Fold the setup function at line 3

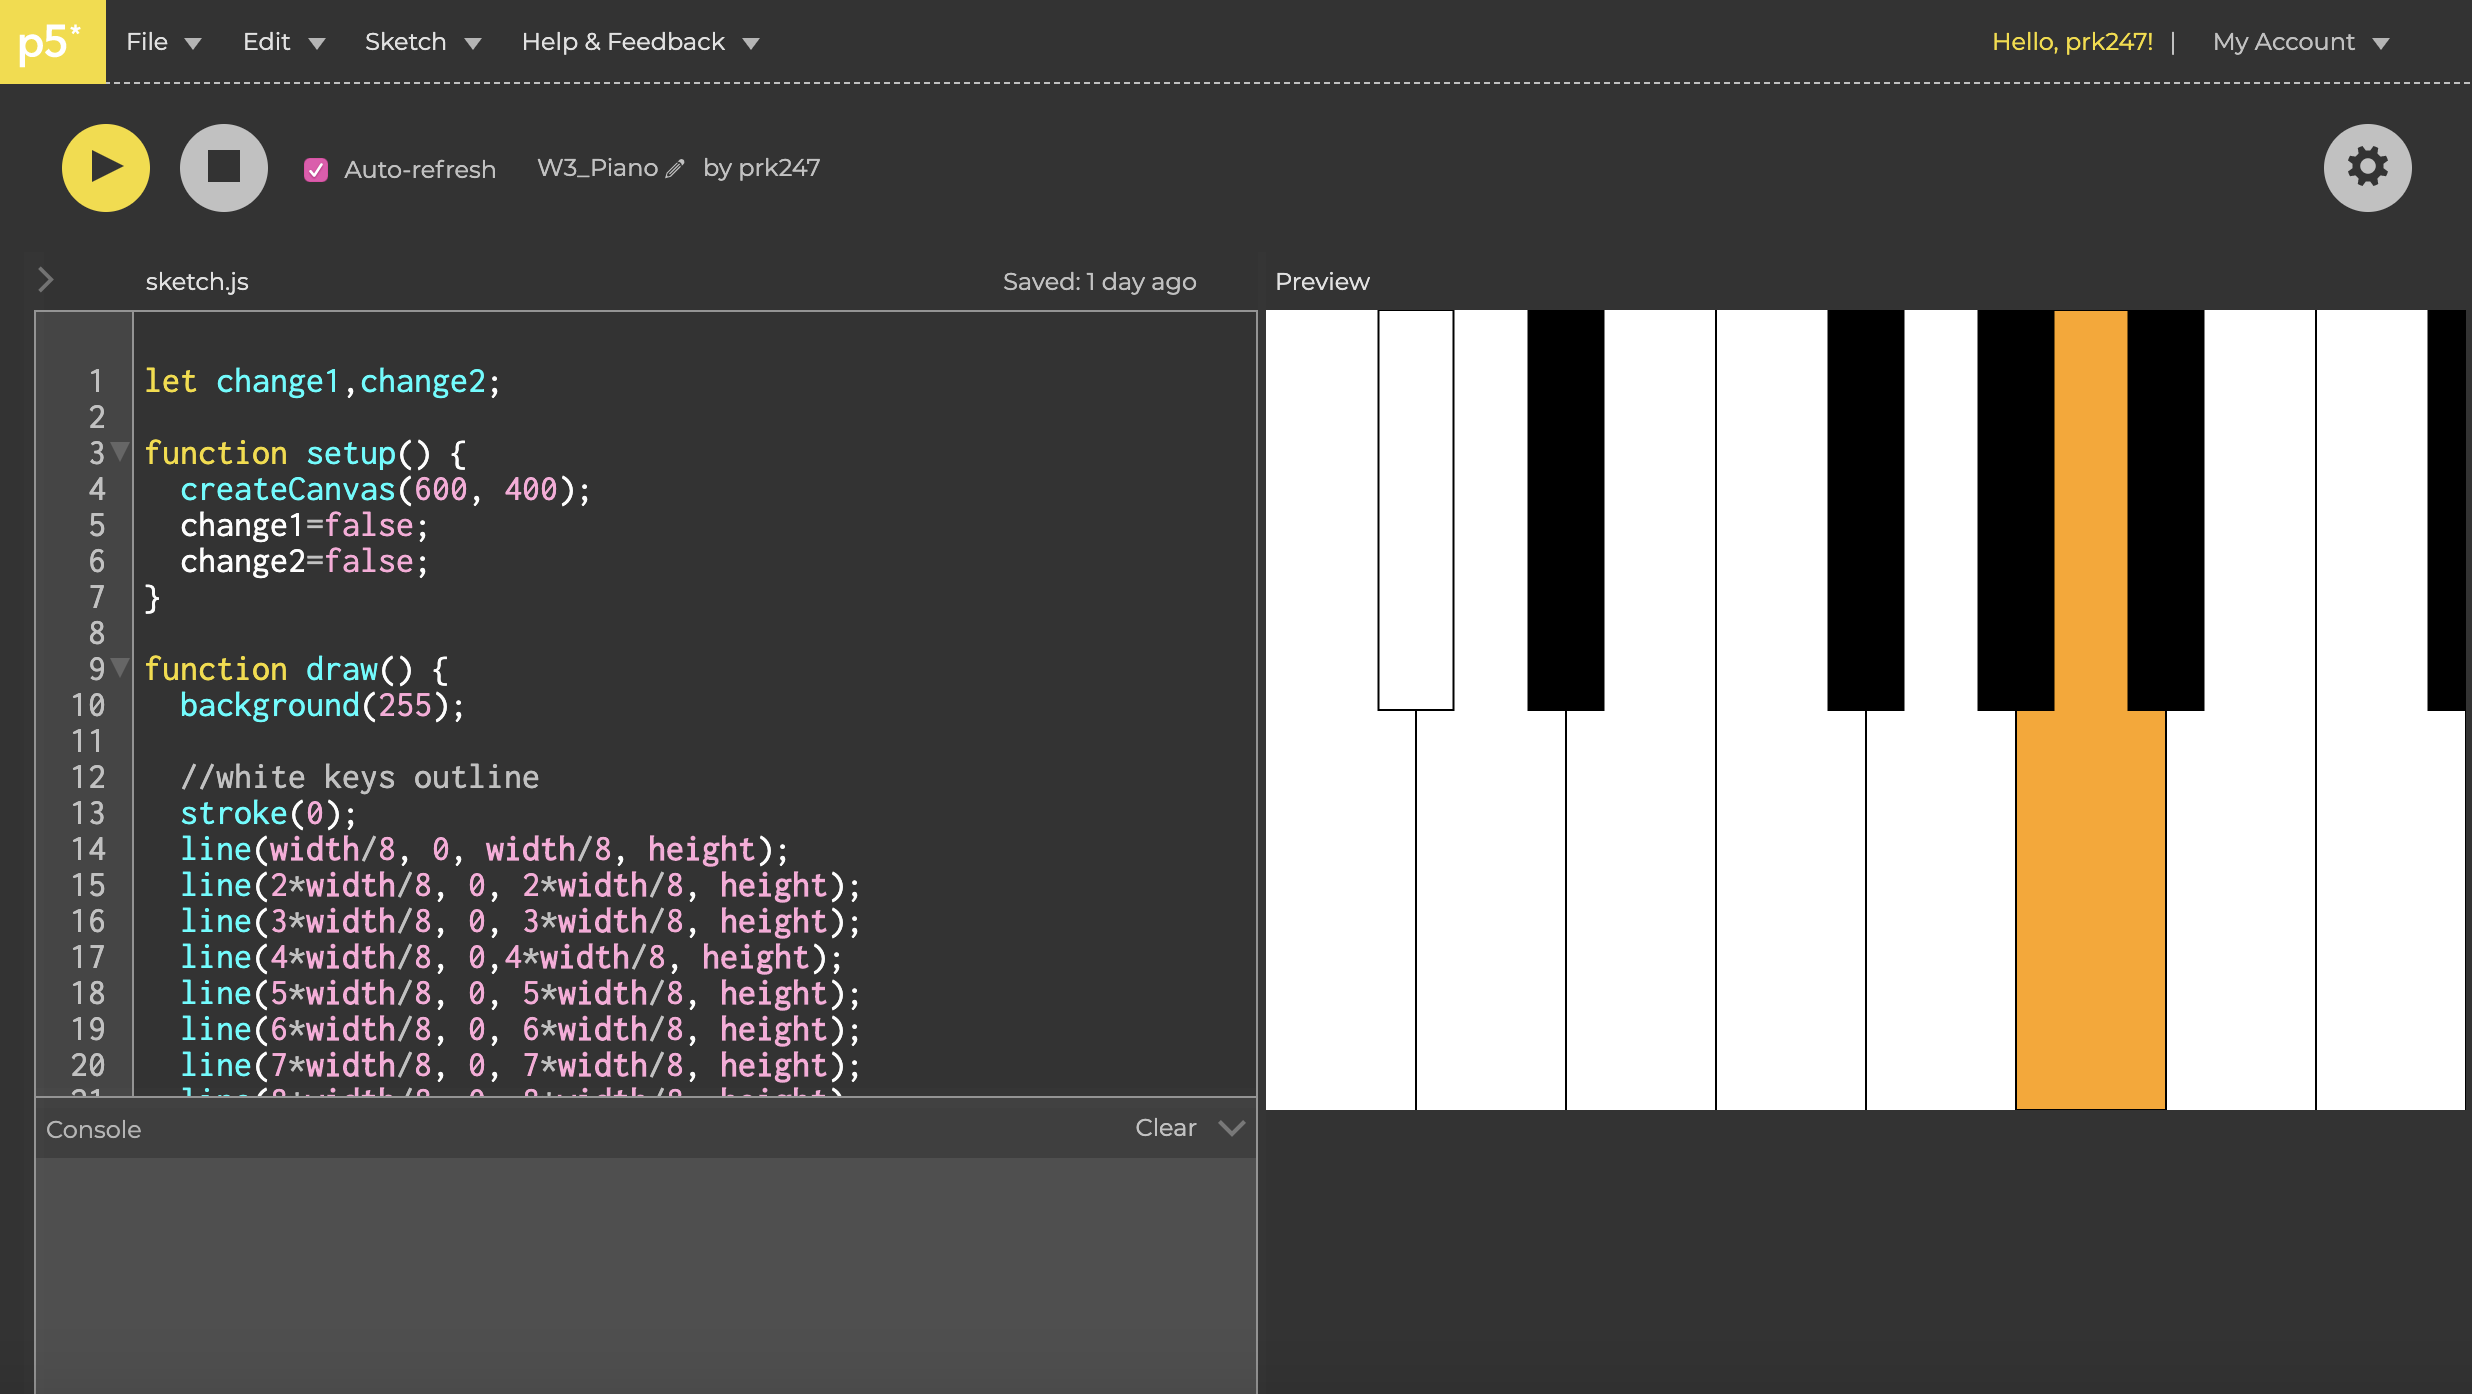(120, 452)
